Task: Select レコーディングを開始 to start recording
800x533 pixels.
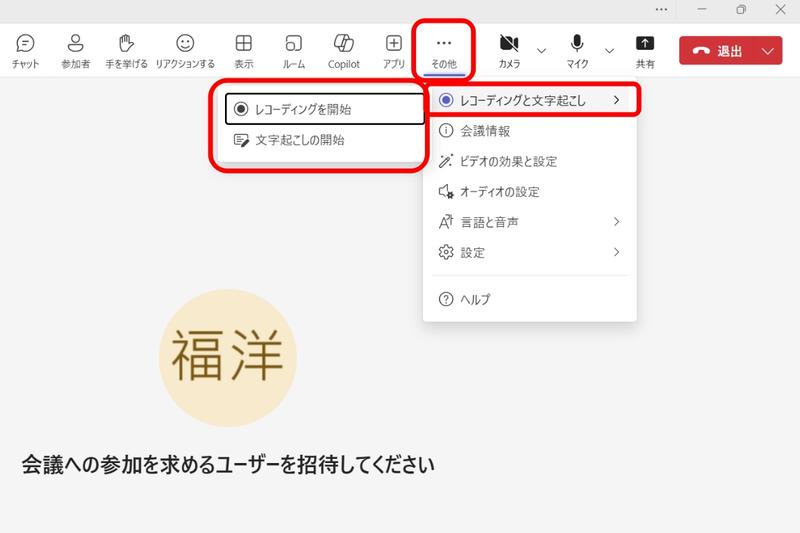Action: pos(324,109)
